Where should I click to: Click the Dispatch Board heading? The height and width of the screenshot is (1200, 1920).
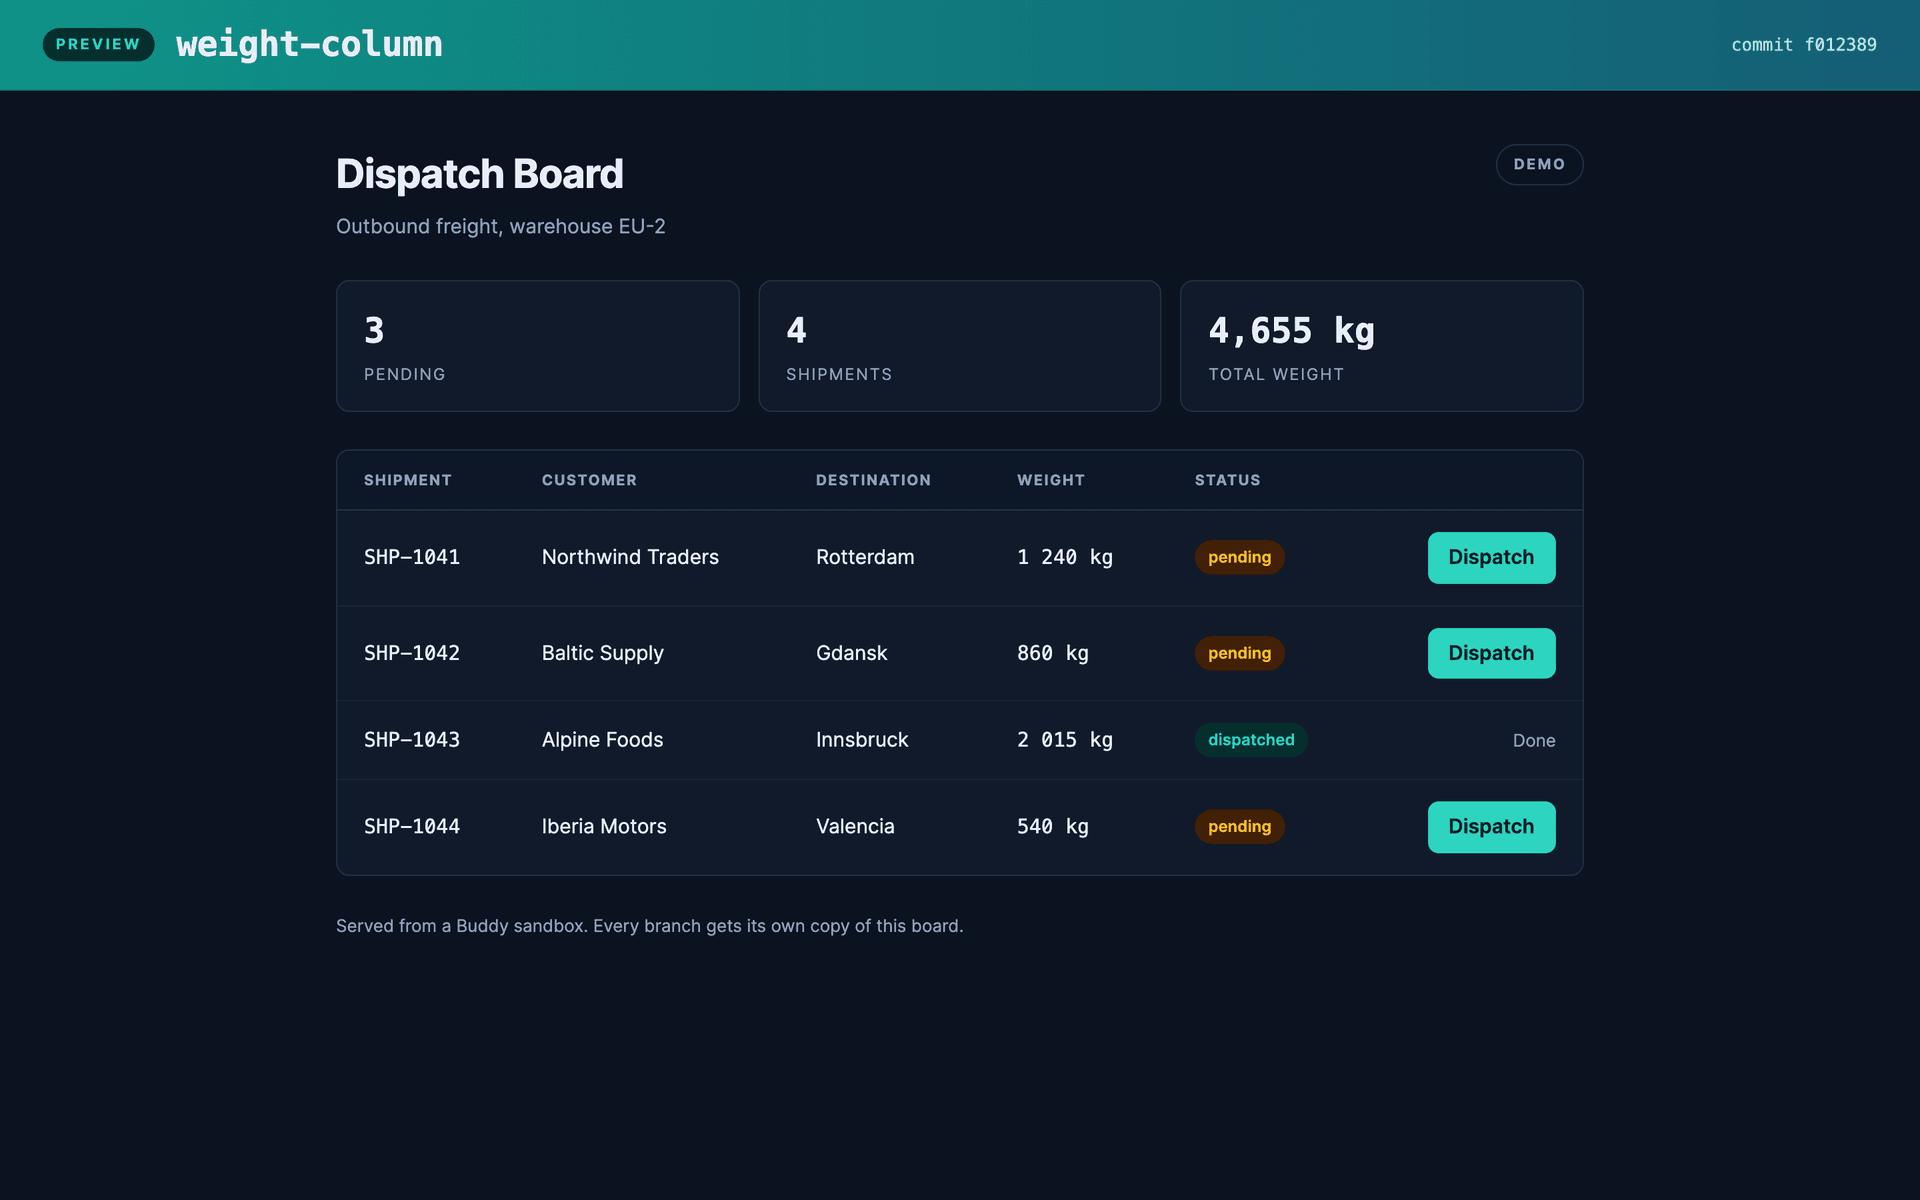point(480,174)
